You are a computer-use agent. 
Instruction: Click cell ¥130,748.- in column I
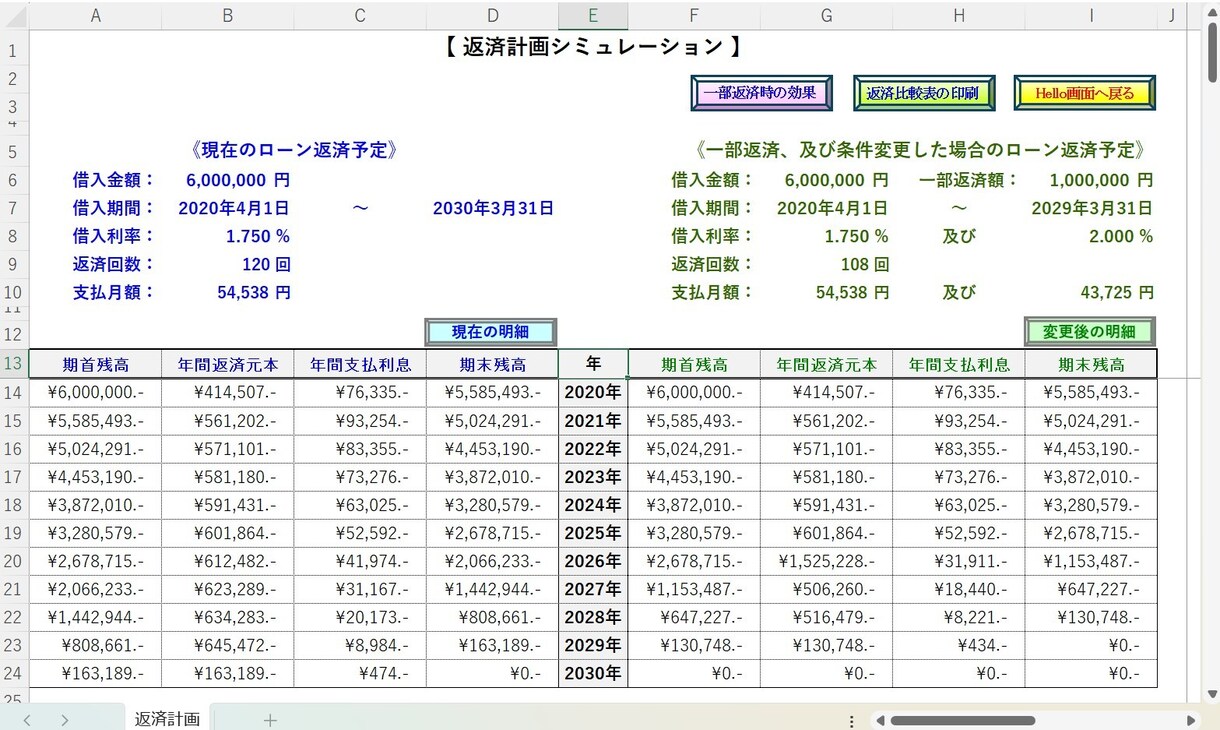click(x=1091, y=617)
